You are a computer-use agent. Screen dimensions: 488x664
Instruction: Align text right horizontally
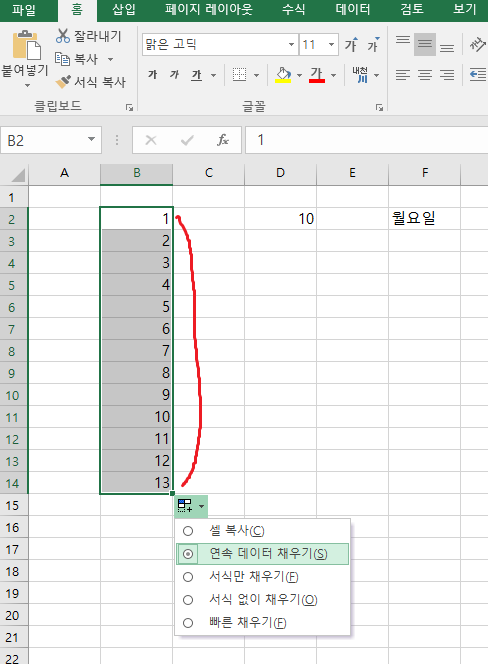(447, 75)
